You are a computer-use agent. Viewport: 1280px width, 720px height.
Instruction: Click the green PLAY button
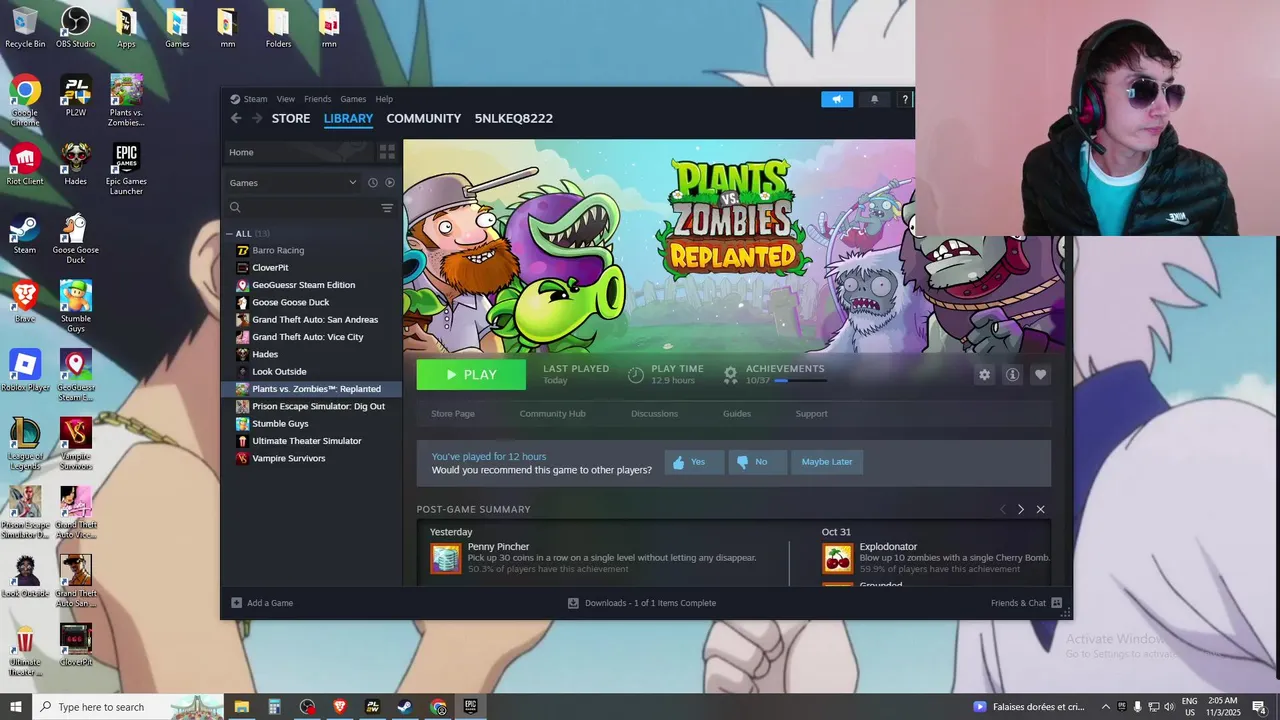[x=471, y=375]
